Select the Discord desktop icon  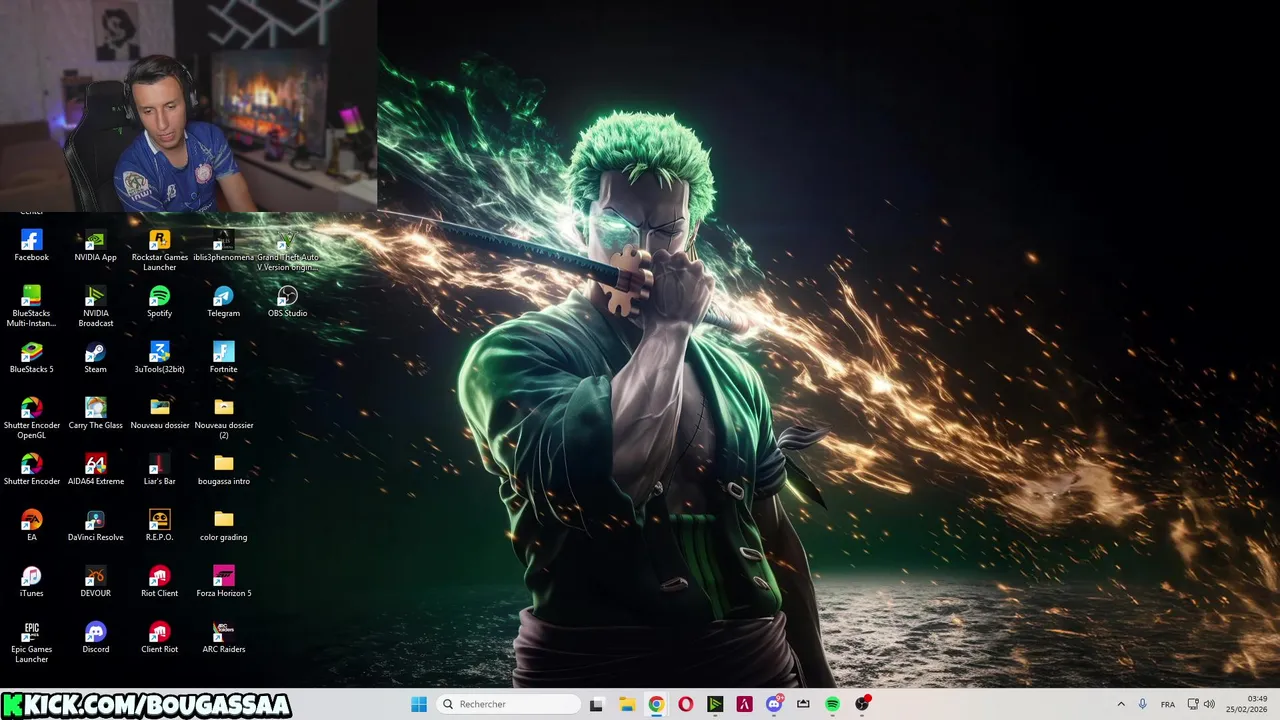coord(95,637)
